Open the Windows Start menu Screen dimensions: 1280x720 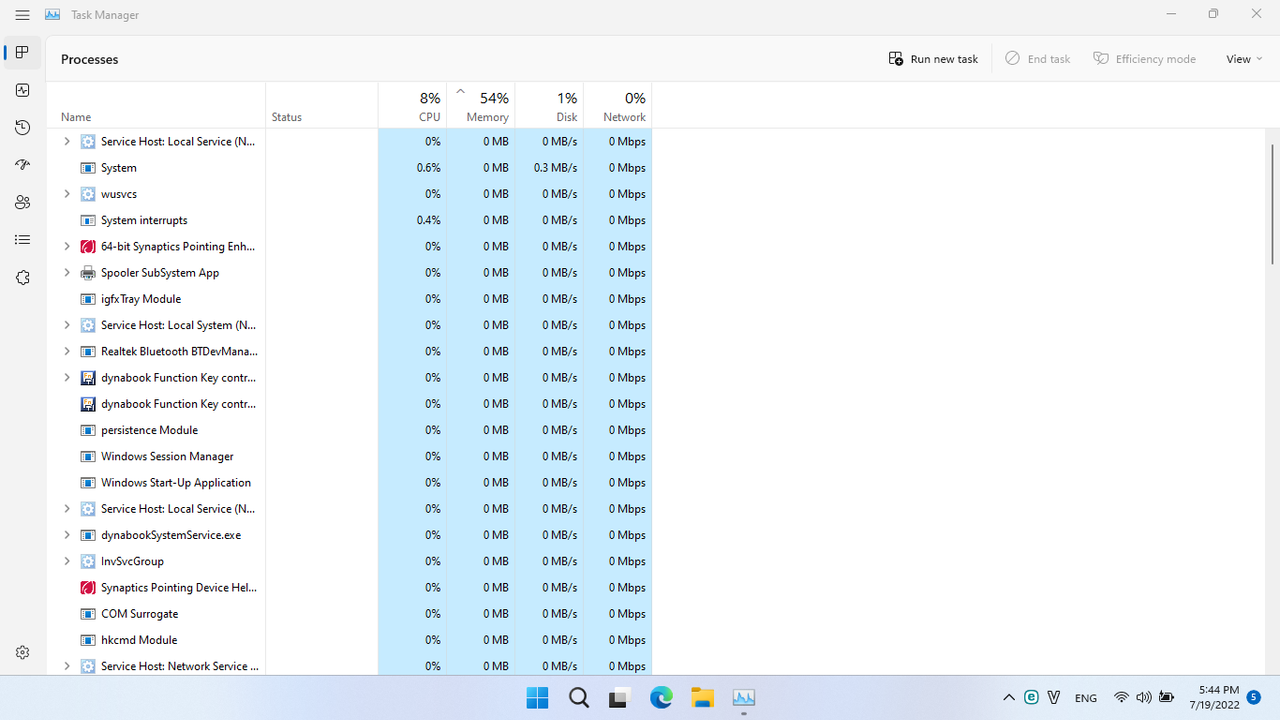pyautogui.click(x=537, y=697)
